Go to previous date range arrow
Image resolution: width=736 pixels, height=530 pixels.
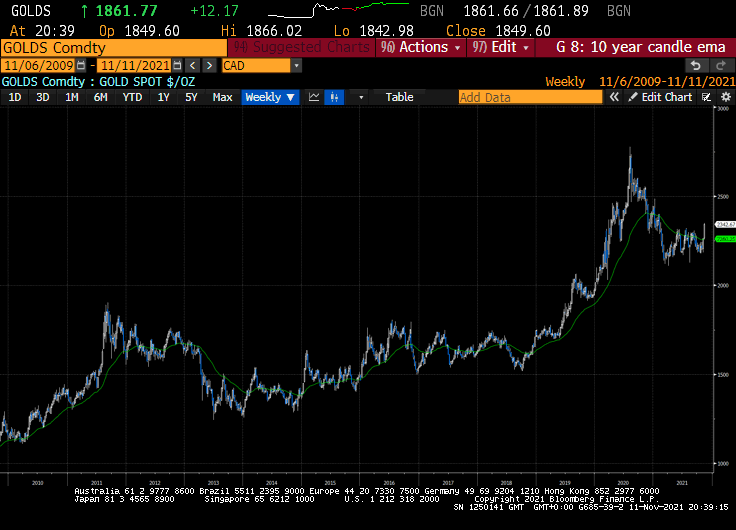tap(192, 65)
